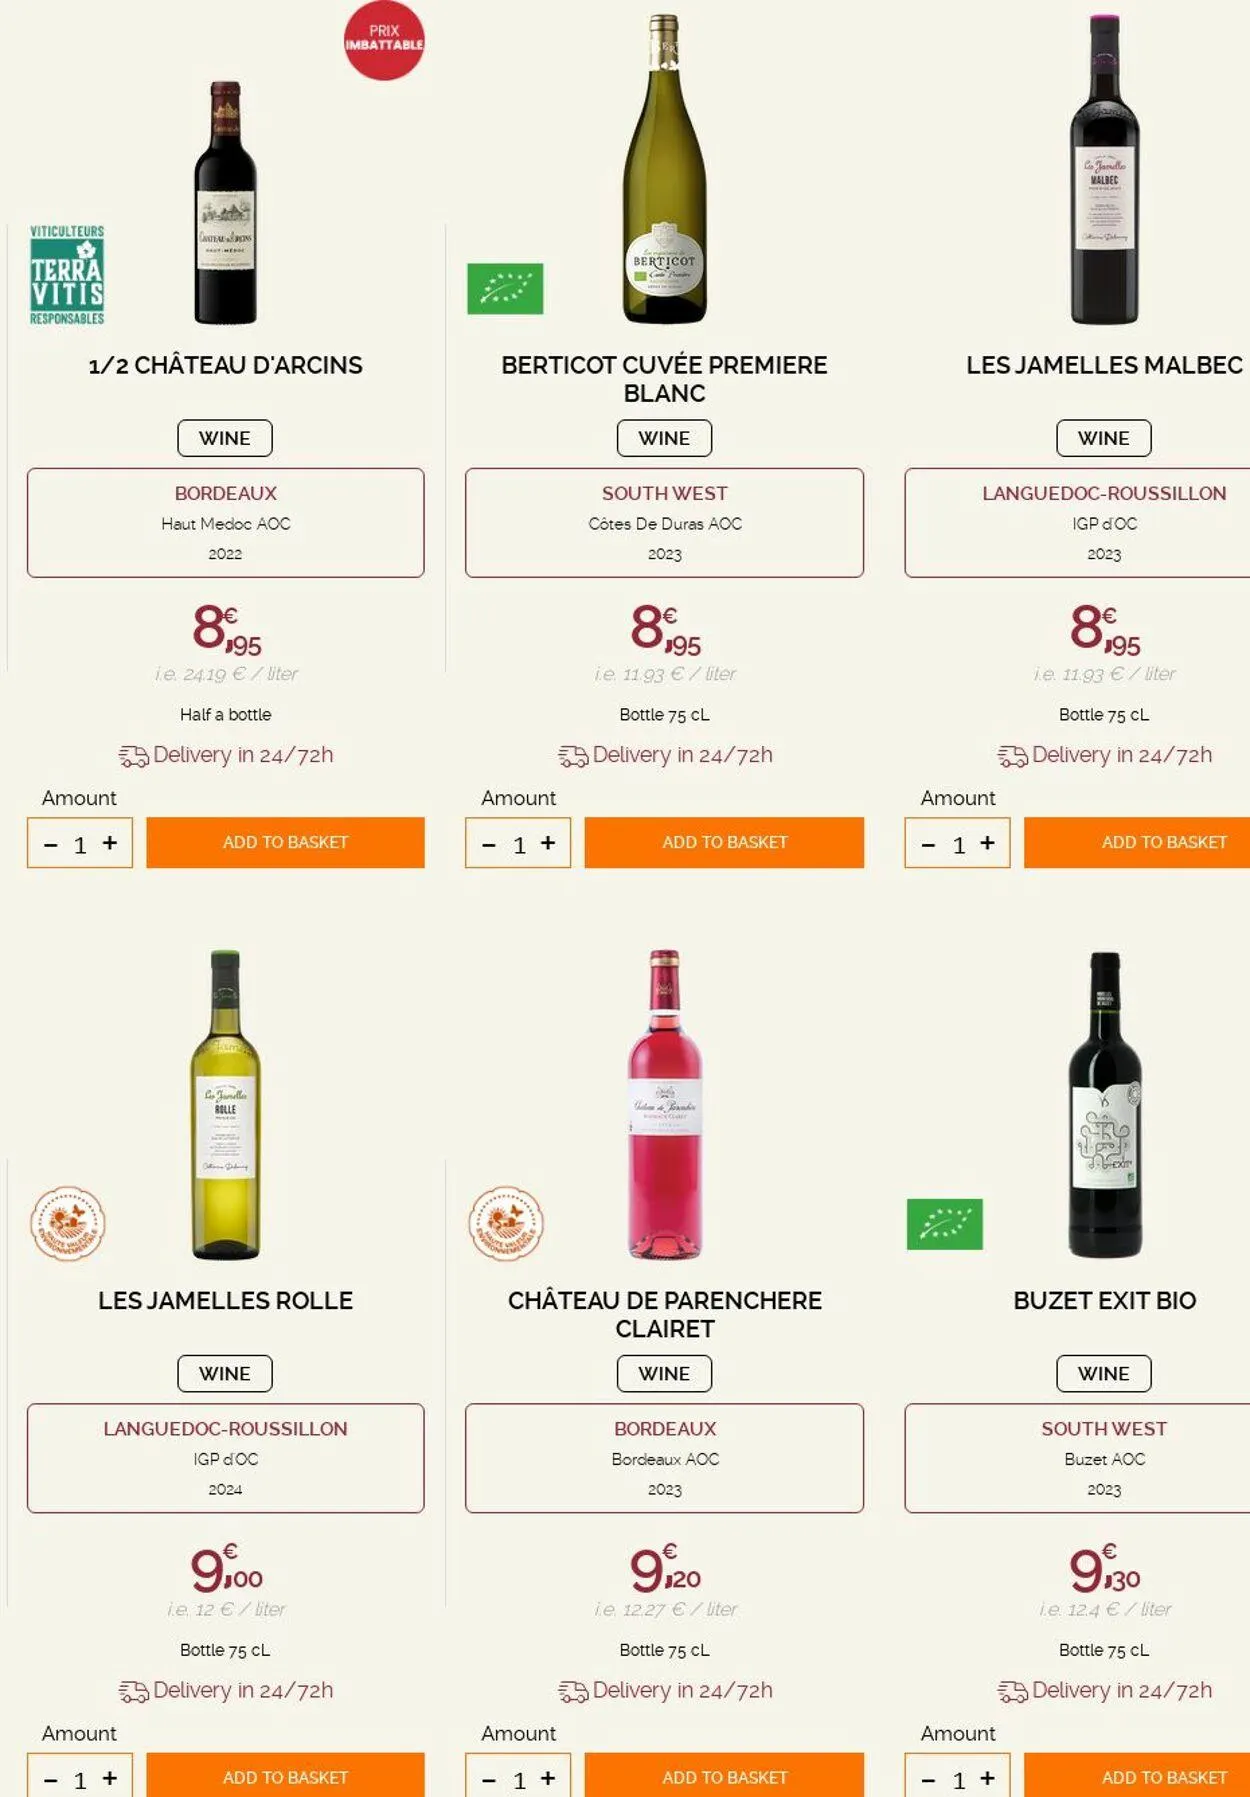Click organic EU leaf logo beside Buzet Exit

point(944,1224)
